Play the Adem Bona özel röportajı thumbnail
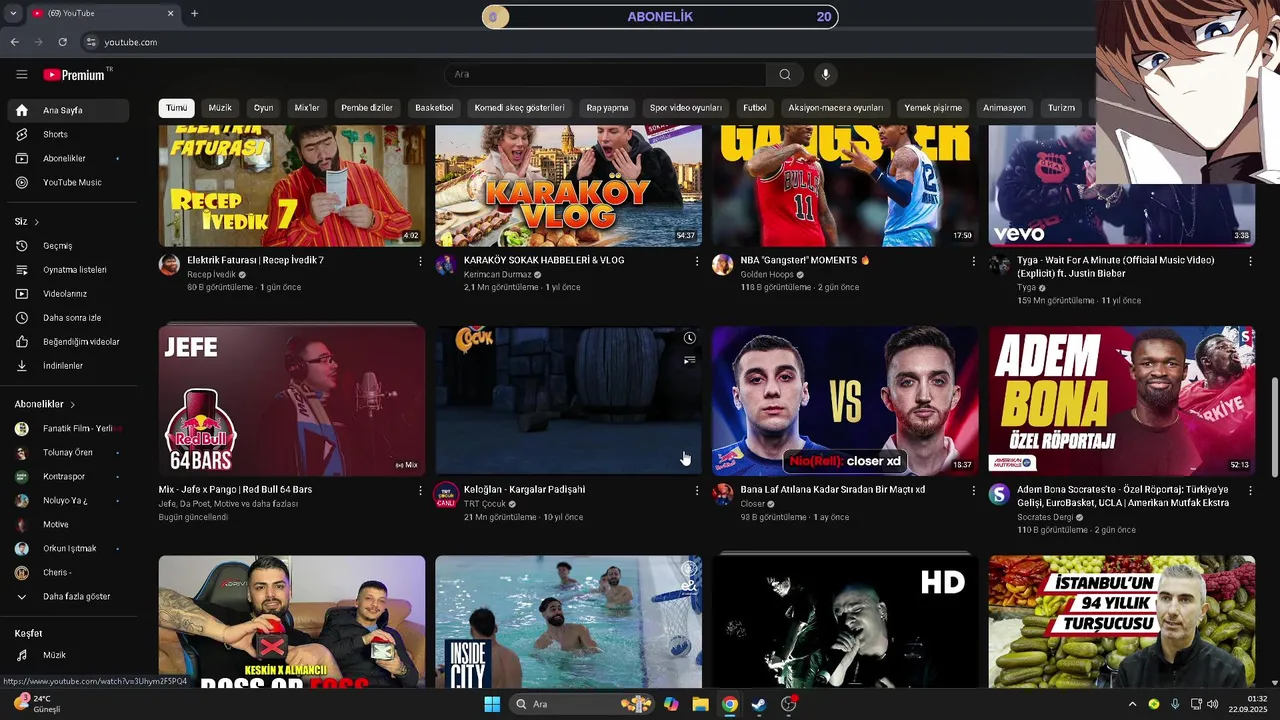Screen dimensions: 1280x720 (1122, 400)
